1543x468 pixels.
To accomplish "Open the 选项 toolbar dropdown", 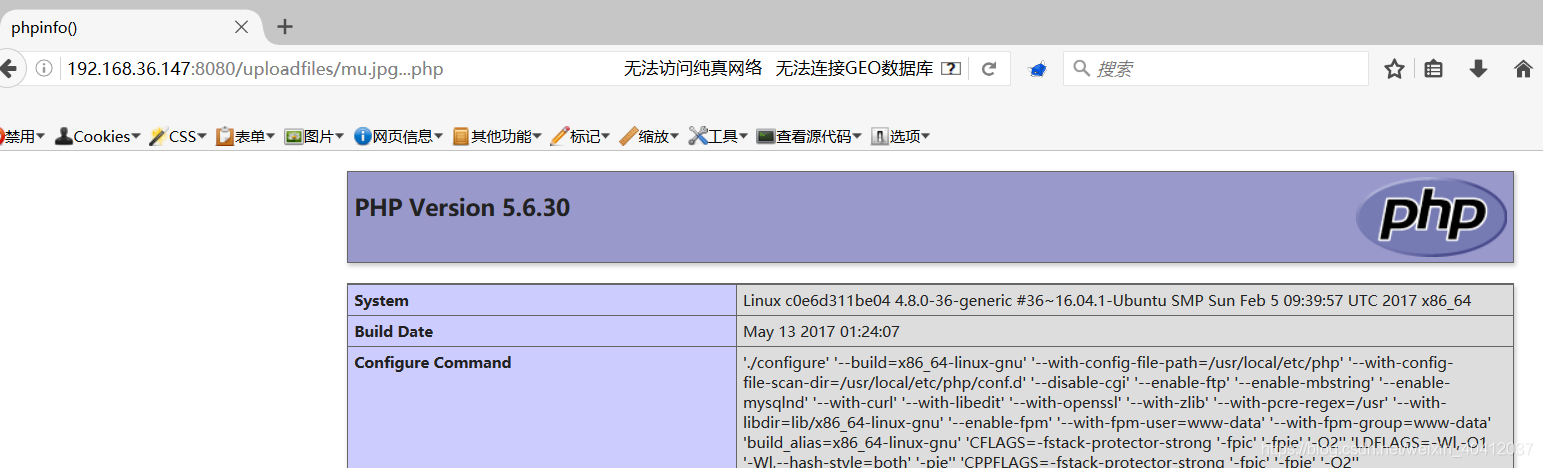I will pyautogui.click(x=901, y=137).
